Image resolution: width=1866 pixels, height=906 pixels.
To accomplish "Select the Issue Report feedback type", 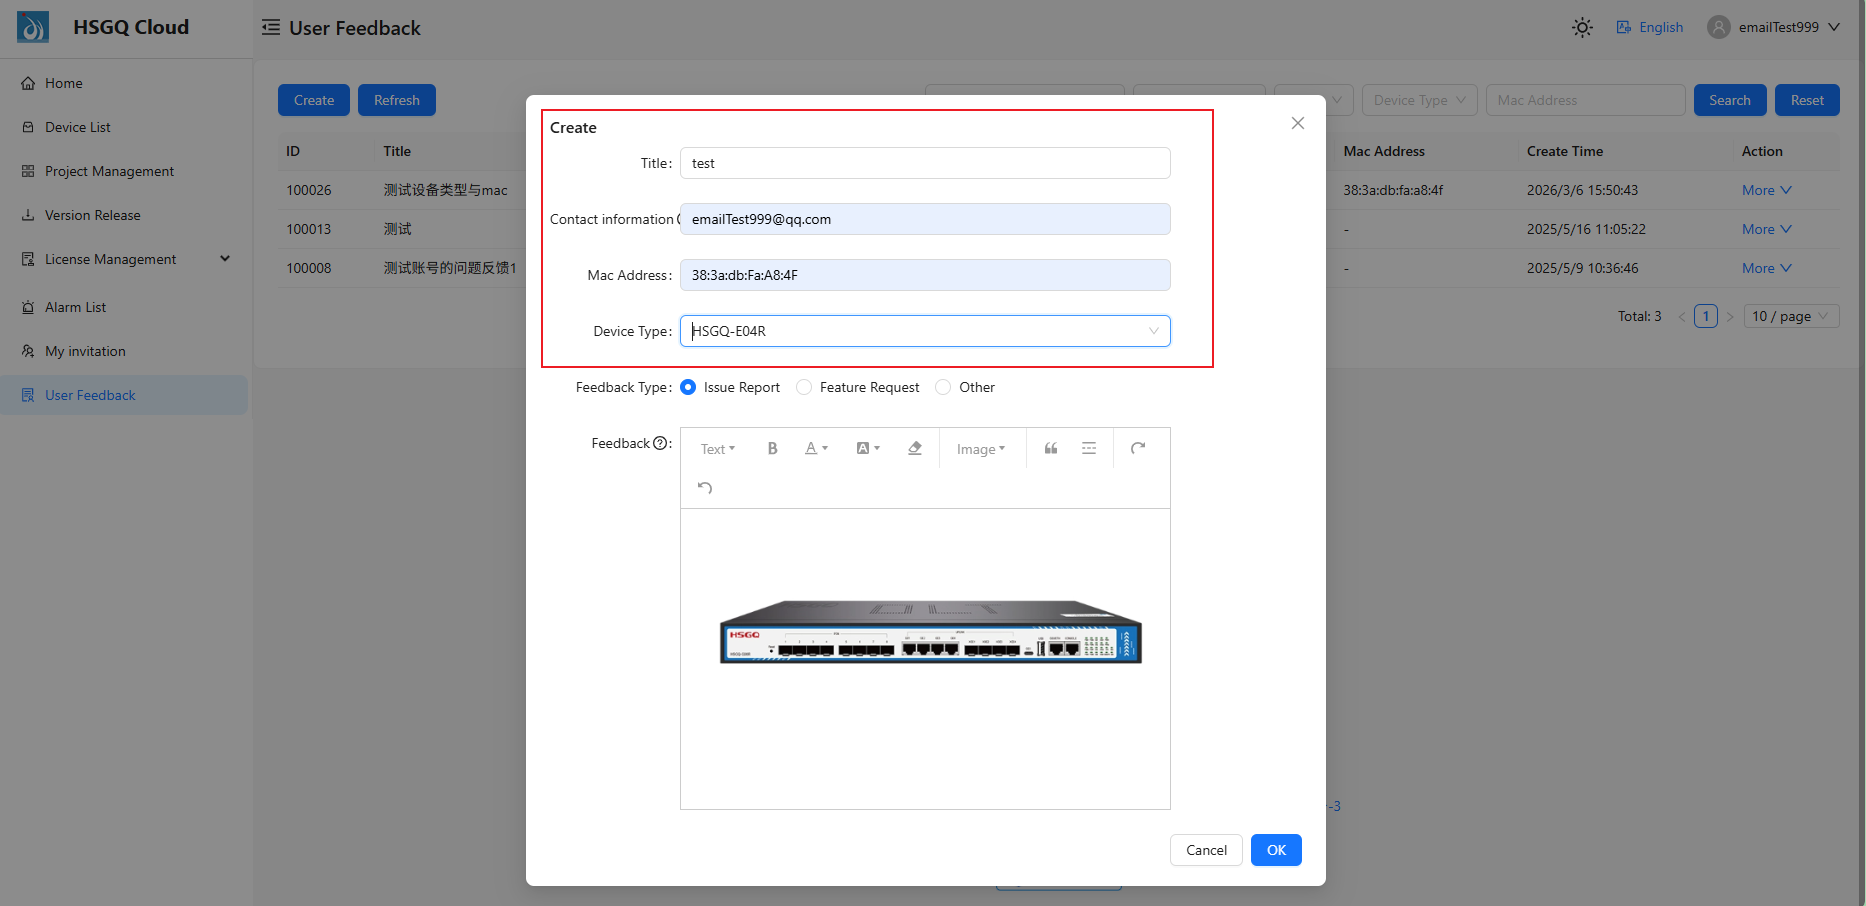I will tap(688, 387).
